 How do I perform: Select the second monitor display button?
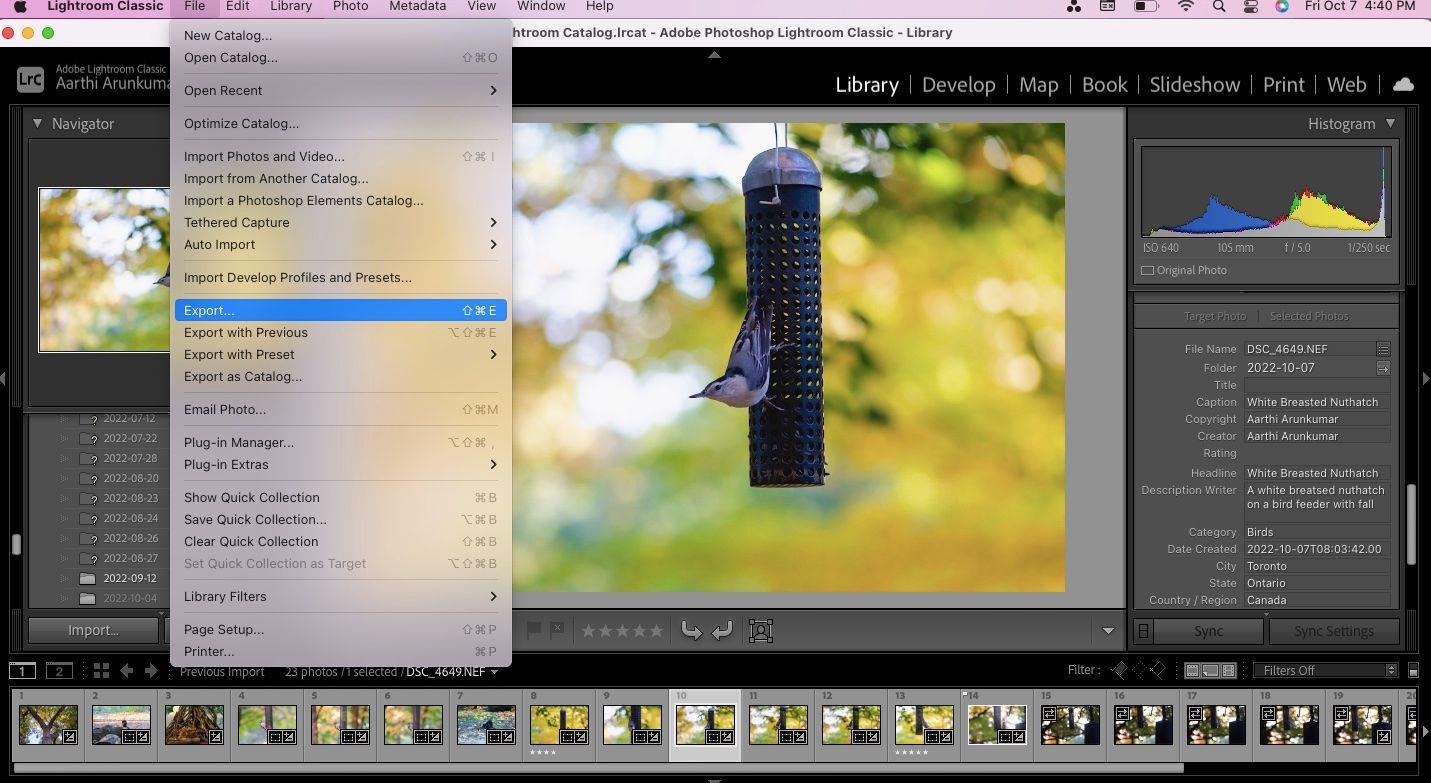(x=59, y=671)
